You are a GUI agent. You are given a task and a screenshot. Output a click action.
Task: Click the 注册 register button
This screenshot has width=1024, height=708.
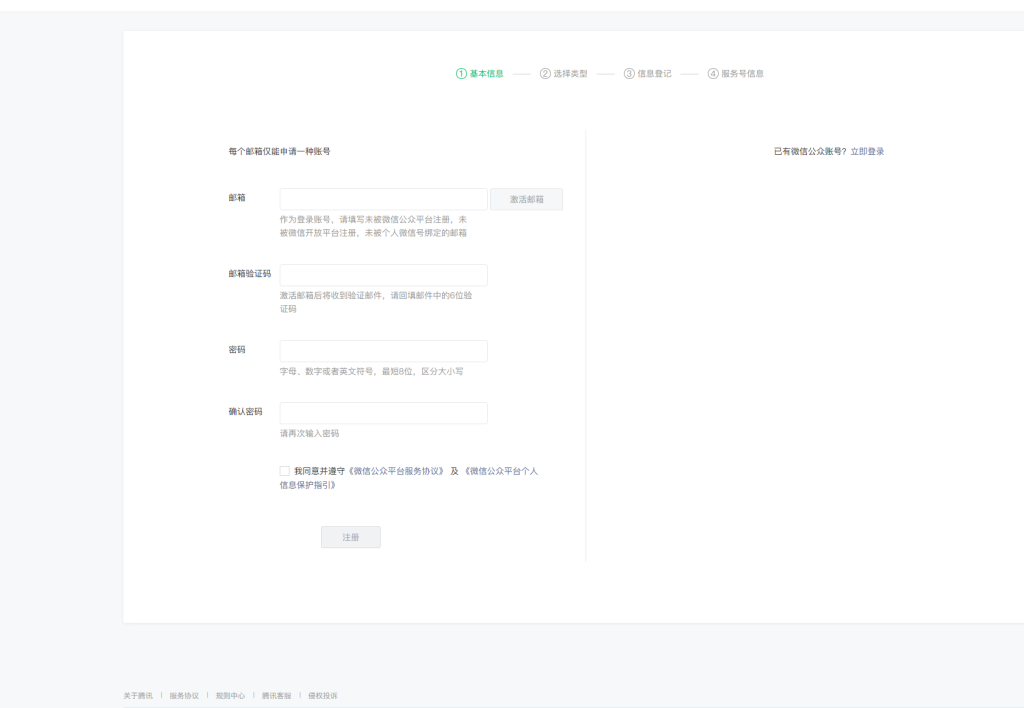coord(351,537)
